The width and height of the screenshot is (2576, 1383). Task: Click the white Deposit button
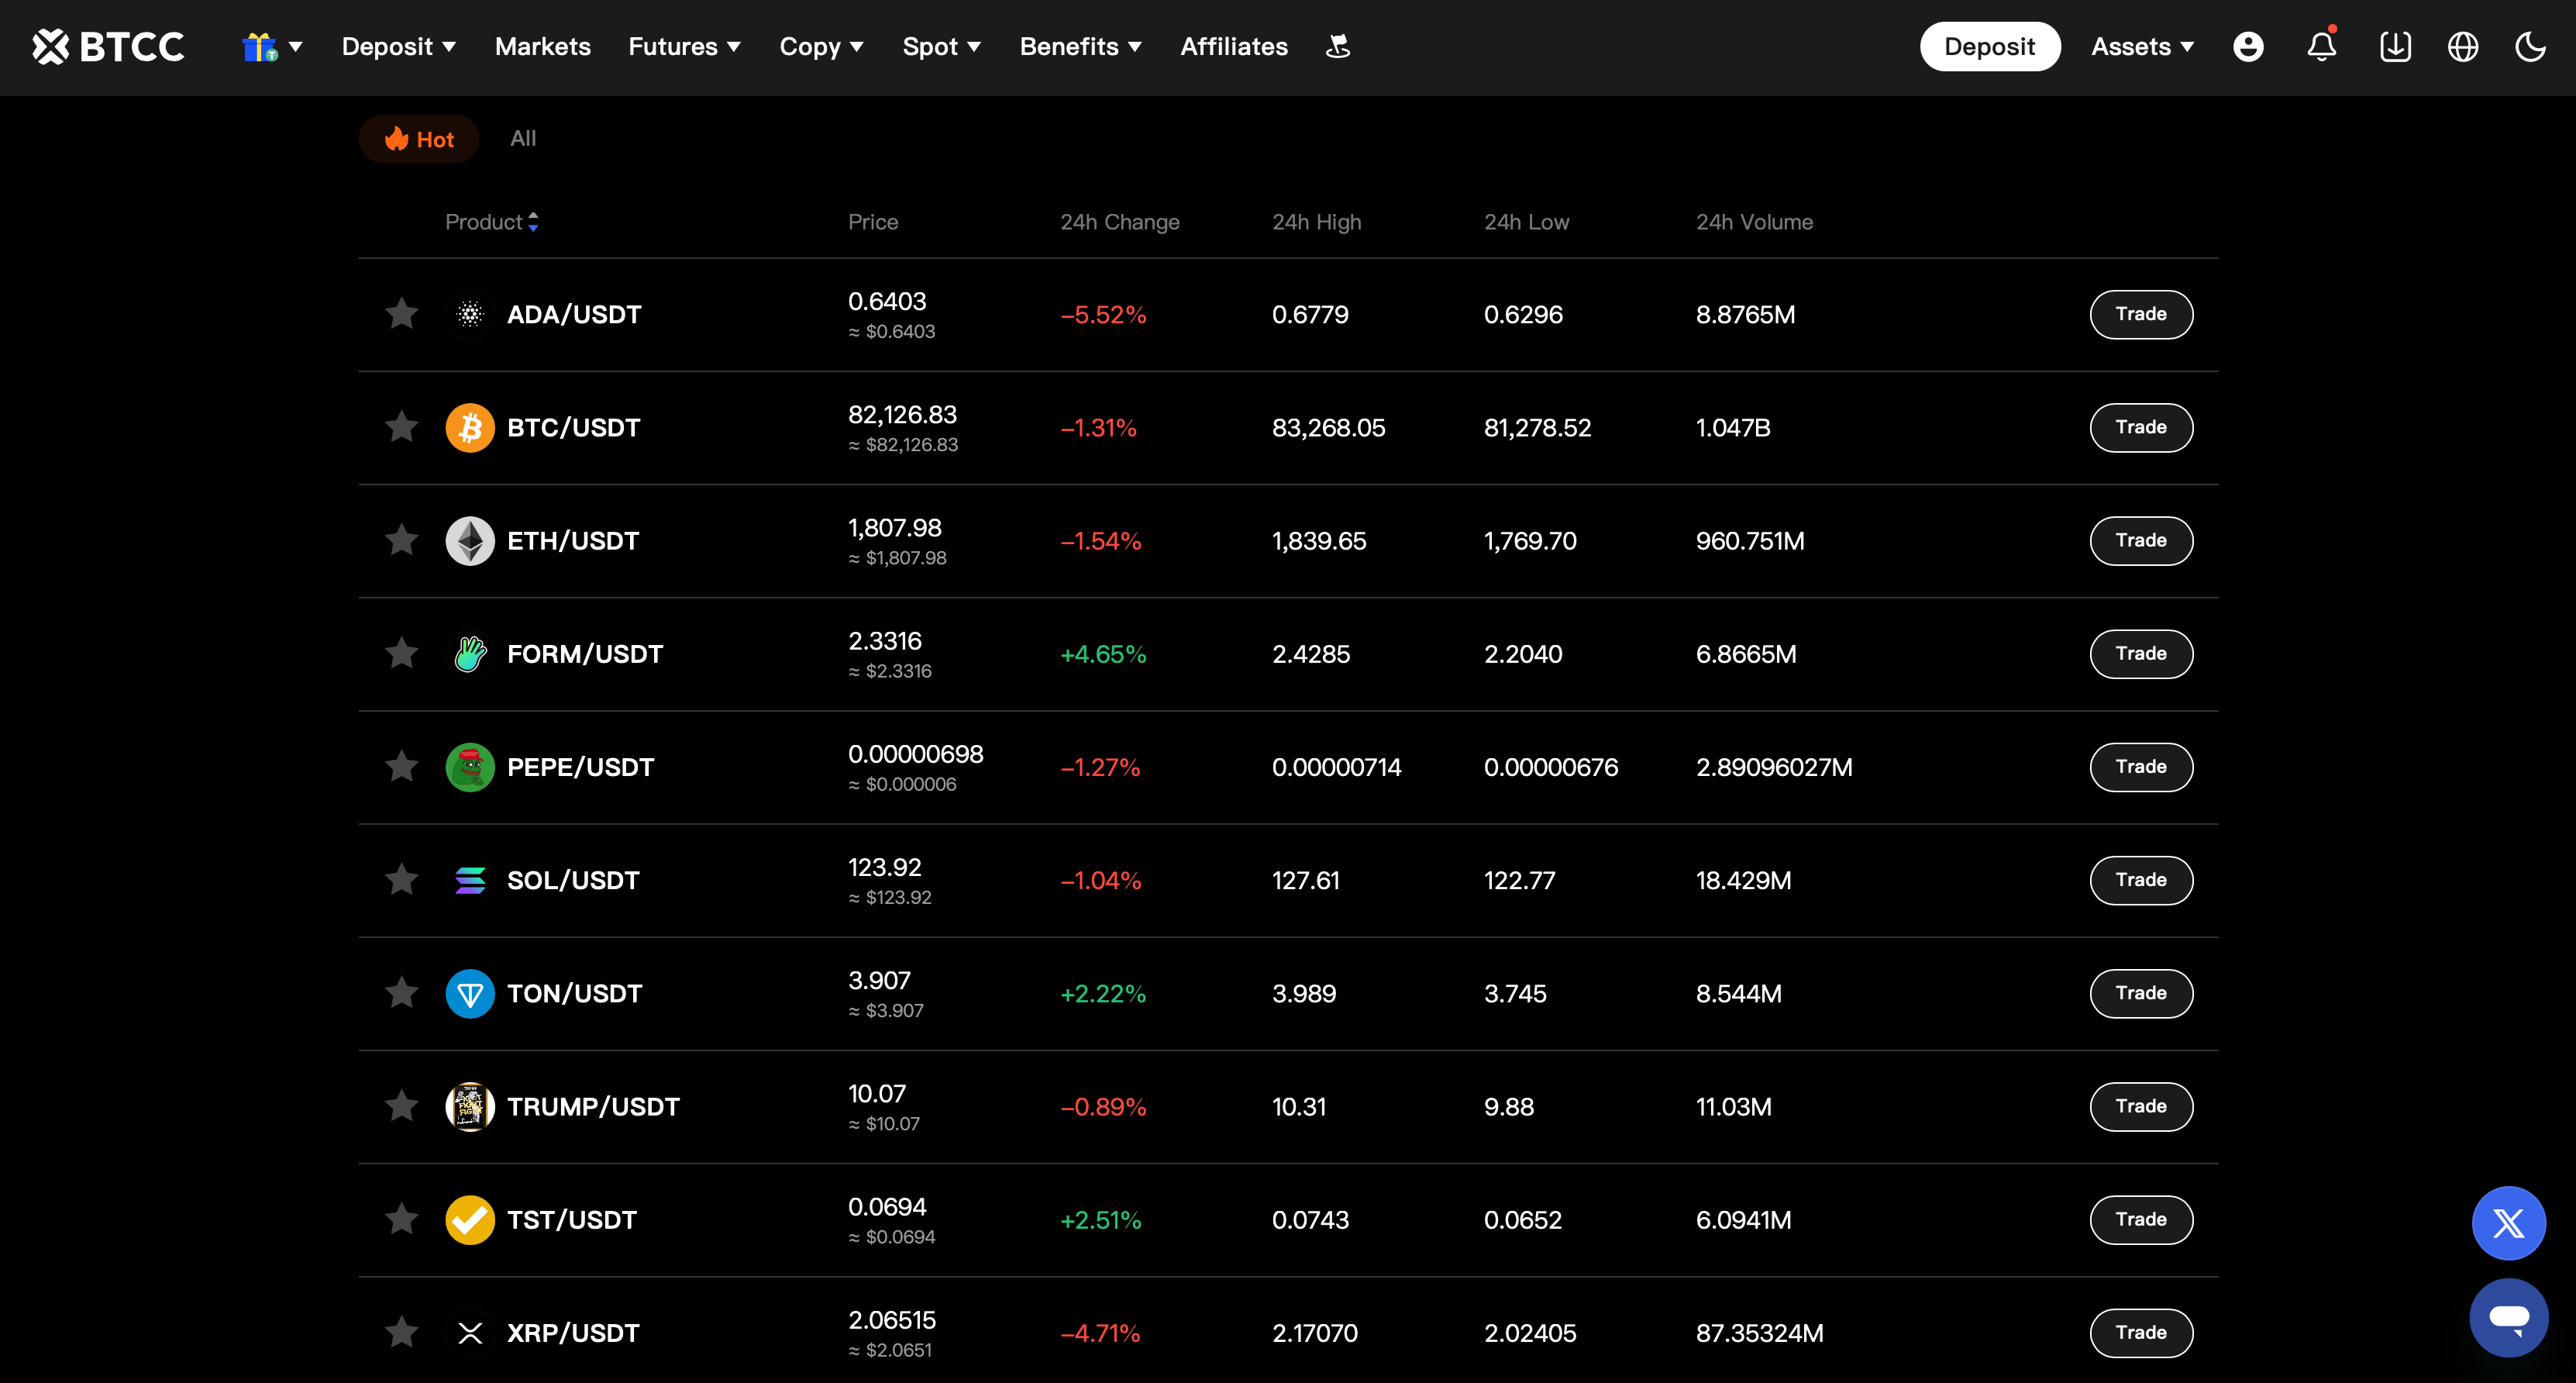[1989, 46]
